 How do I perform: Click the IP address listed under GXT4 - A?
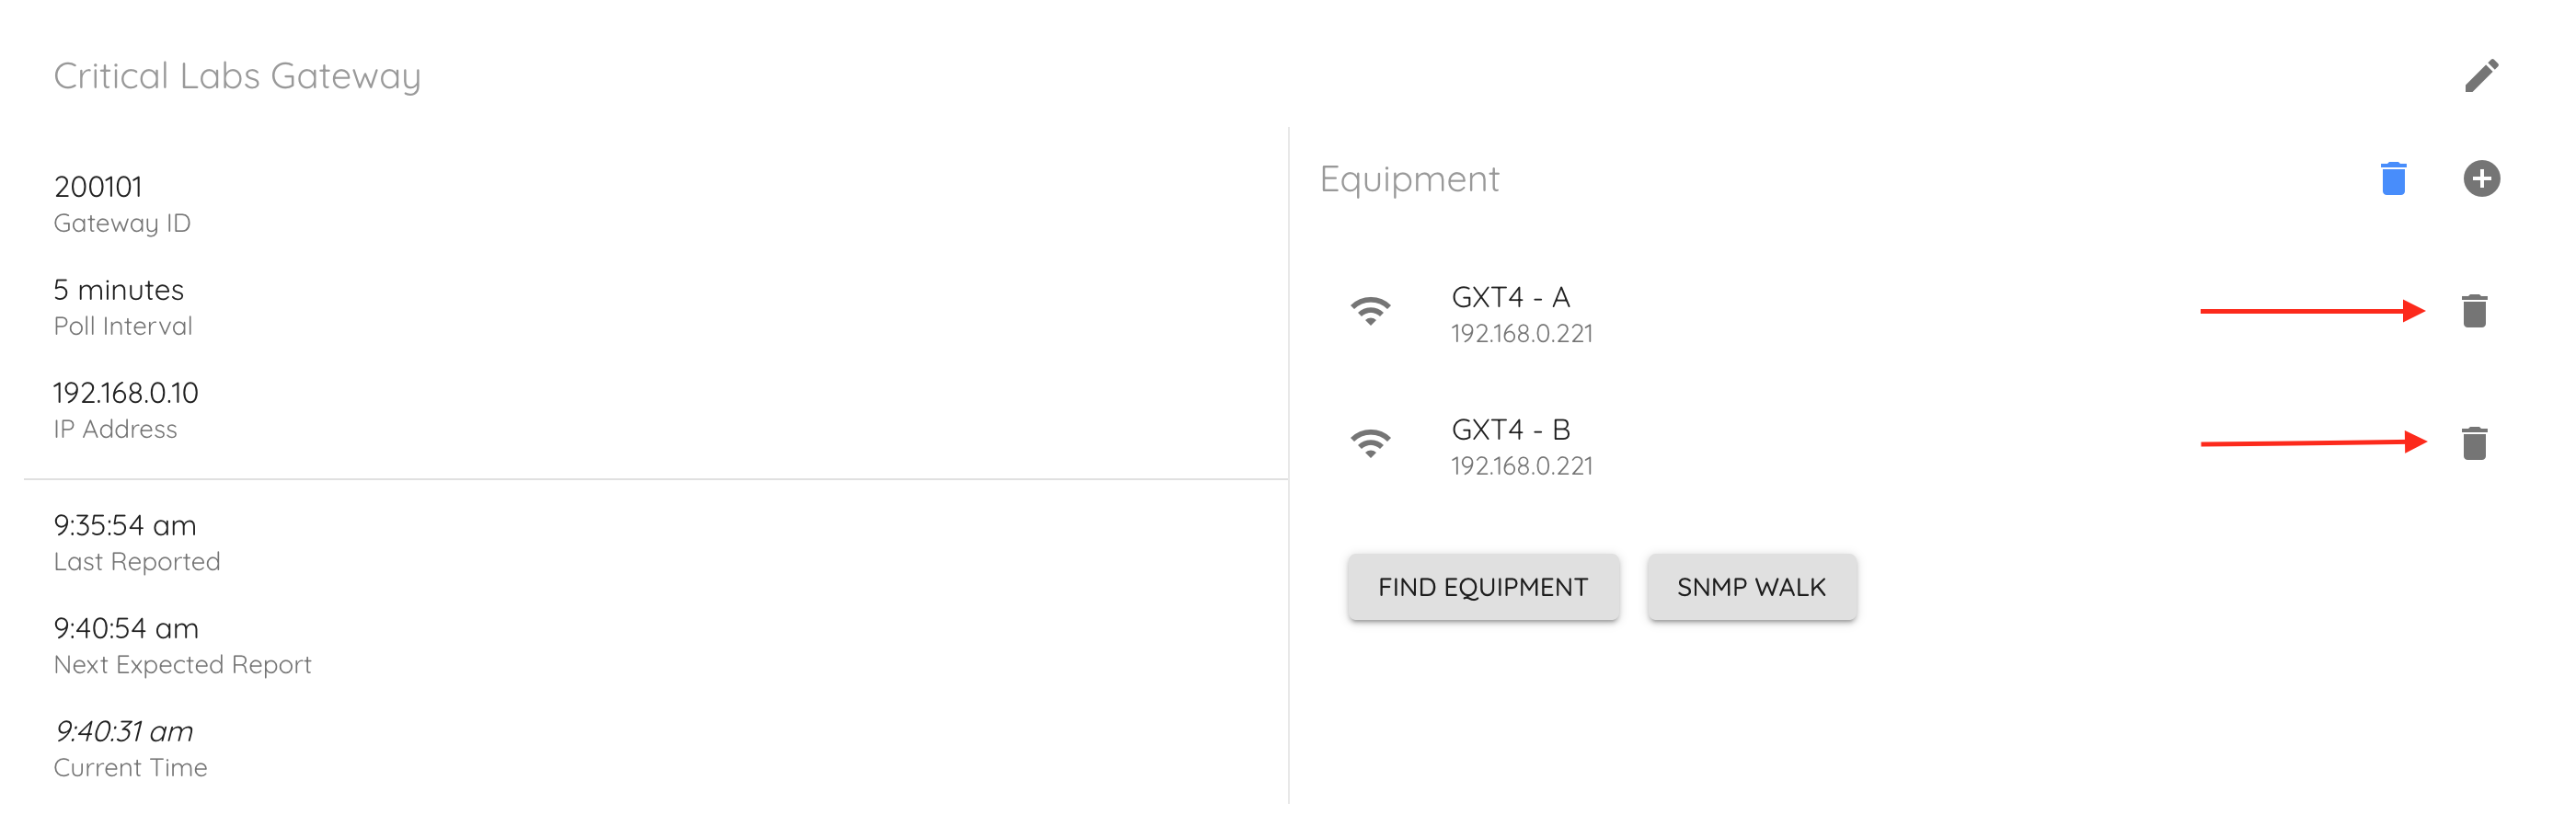pos(1521,334)
